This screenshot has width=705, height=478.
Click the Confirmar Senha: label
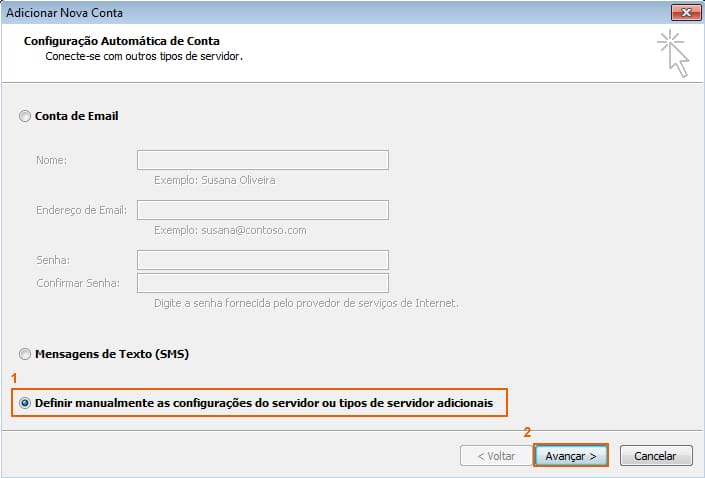click(x=77, y=283)
